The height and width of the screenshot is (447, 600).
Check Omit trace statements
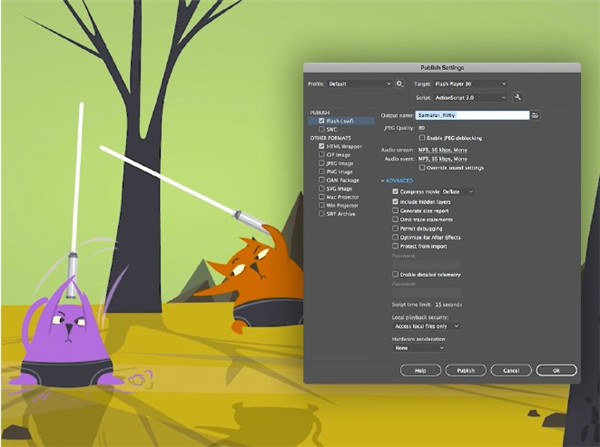click(x=395, y=219)
